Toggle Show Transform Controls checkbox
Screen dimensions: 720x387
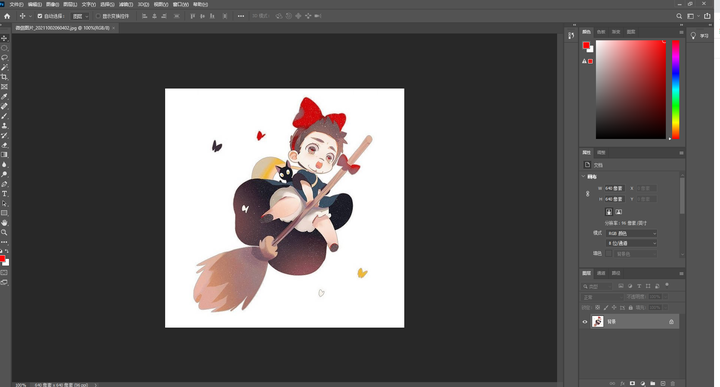[x=98, y=16]
